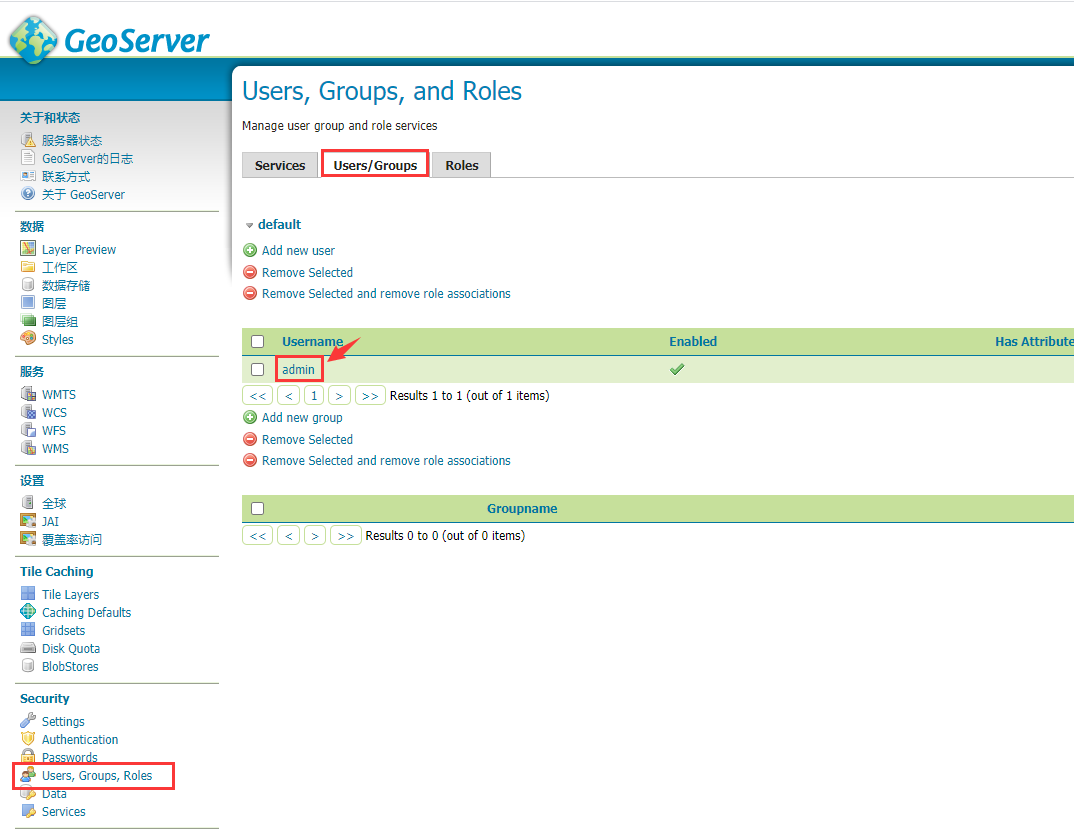
Task: Open Gridsets configuration
Action: click(x=62, y=630)
